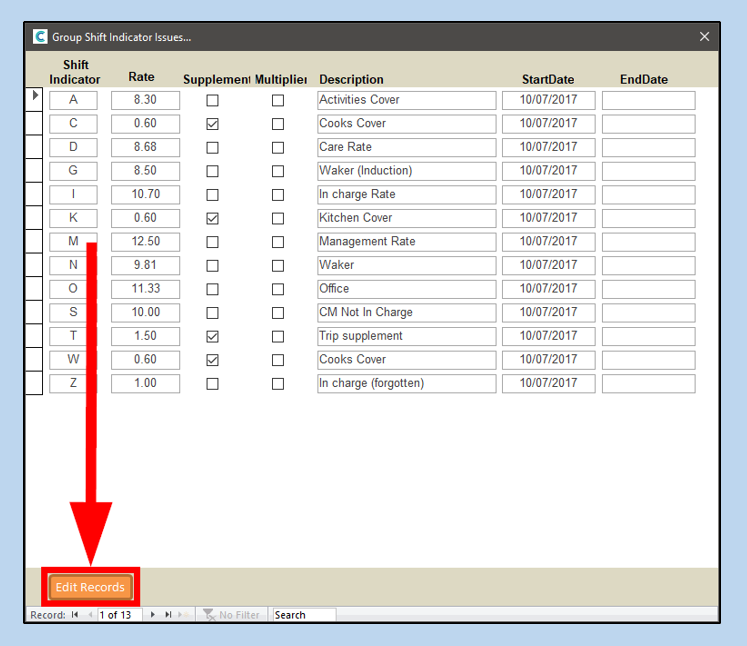The width and height of the screenshot is (747, 646).
Task: Close the Group Shift Indicator window
Action: click(704, 37)
